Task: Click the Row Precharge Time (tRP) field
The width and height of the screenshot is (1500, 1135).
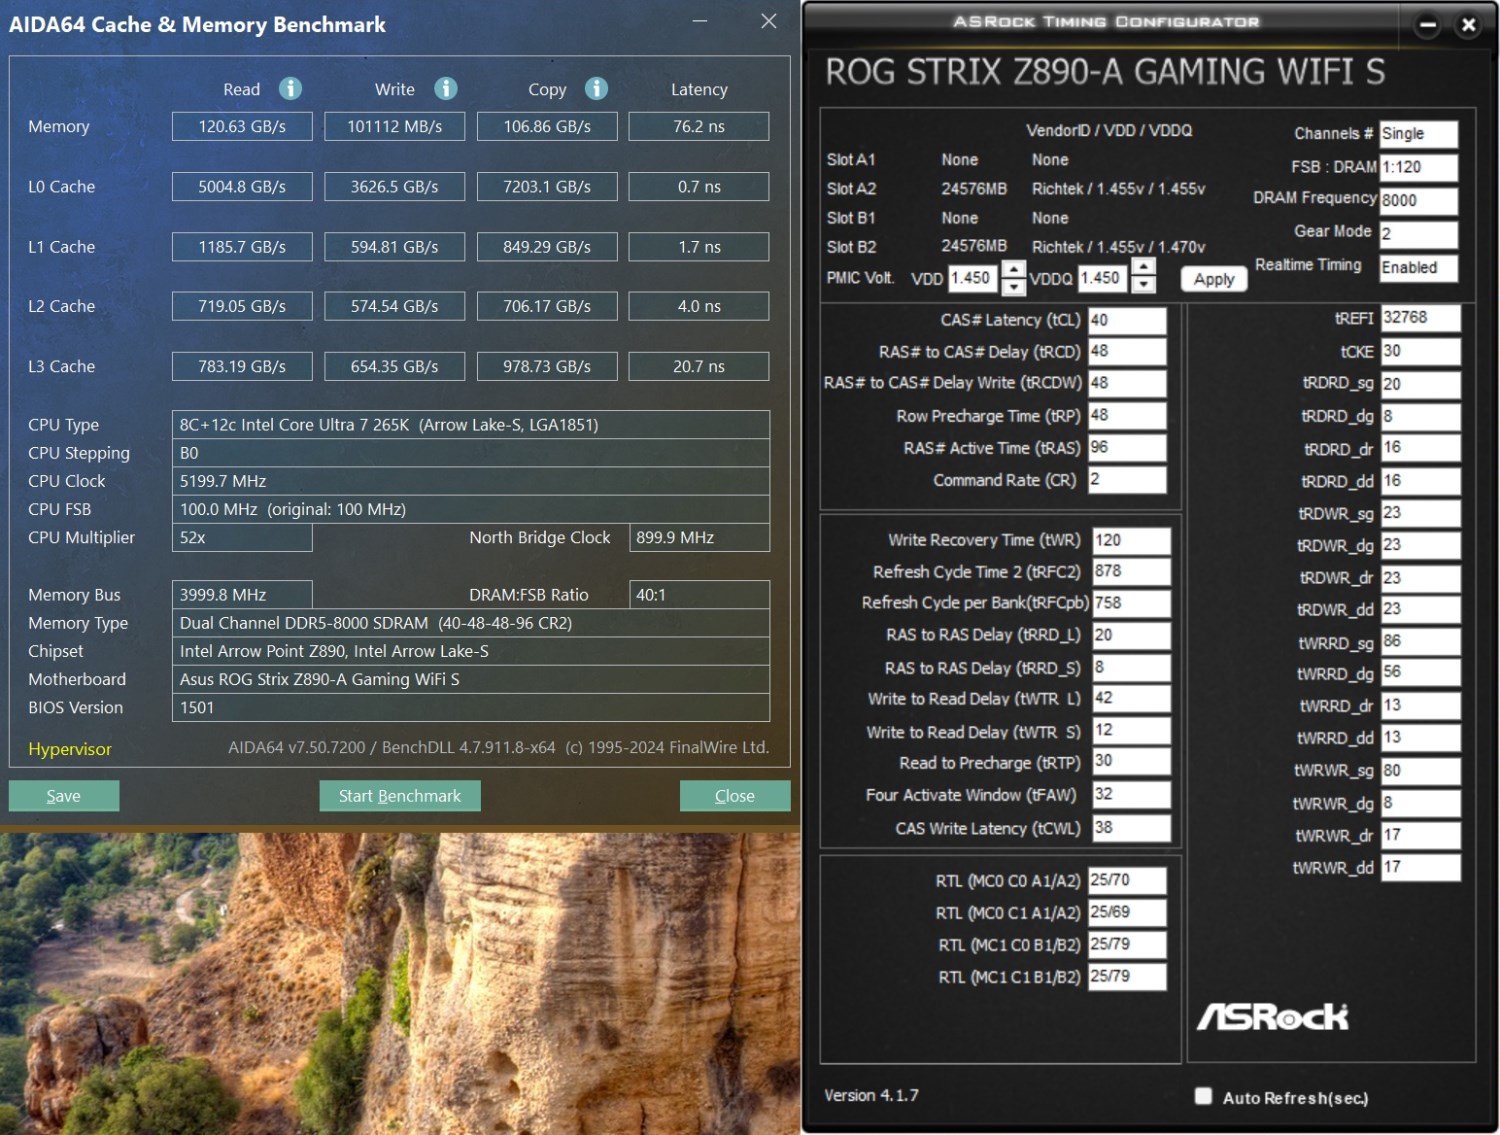Action: click(1127, 415)
